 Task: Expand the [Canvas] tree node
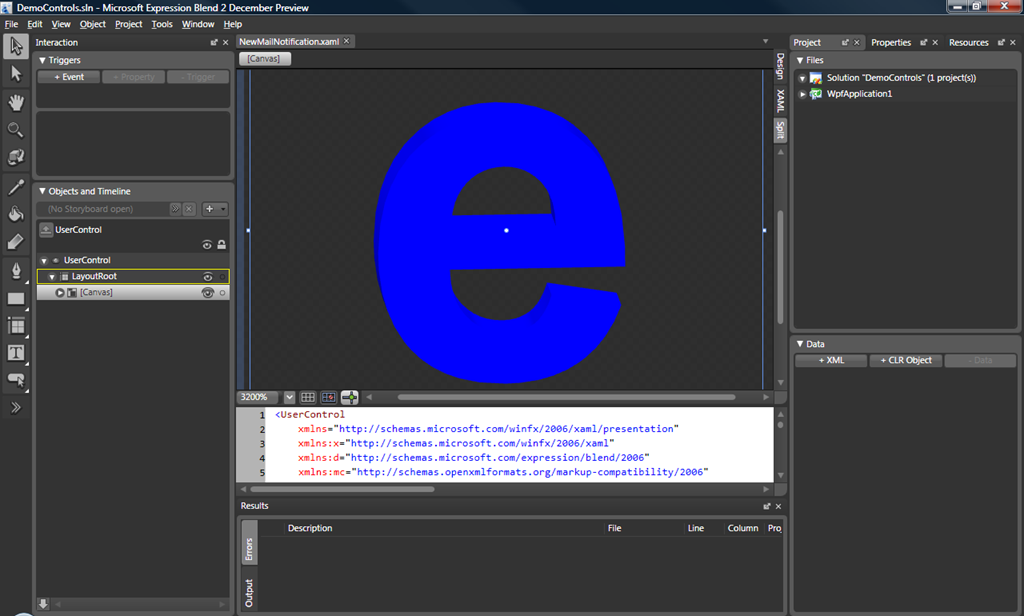[x=59, y=293]
